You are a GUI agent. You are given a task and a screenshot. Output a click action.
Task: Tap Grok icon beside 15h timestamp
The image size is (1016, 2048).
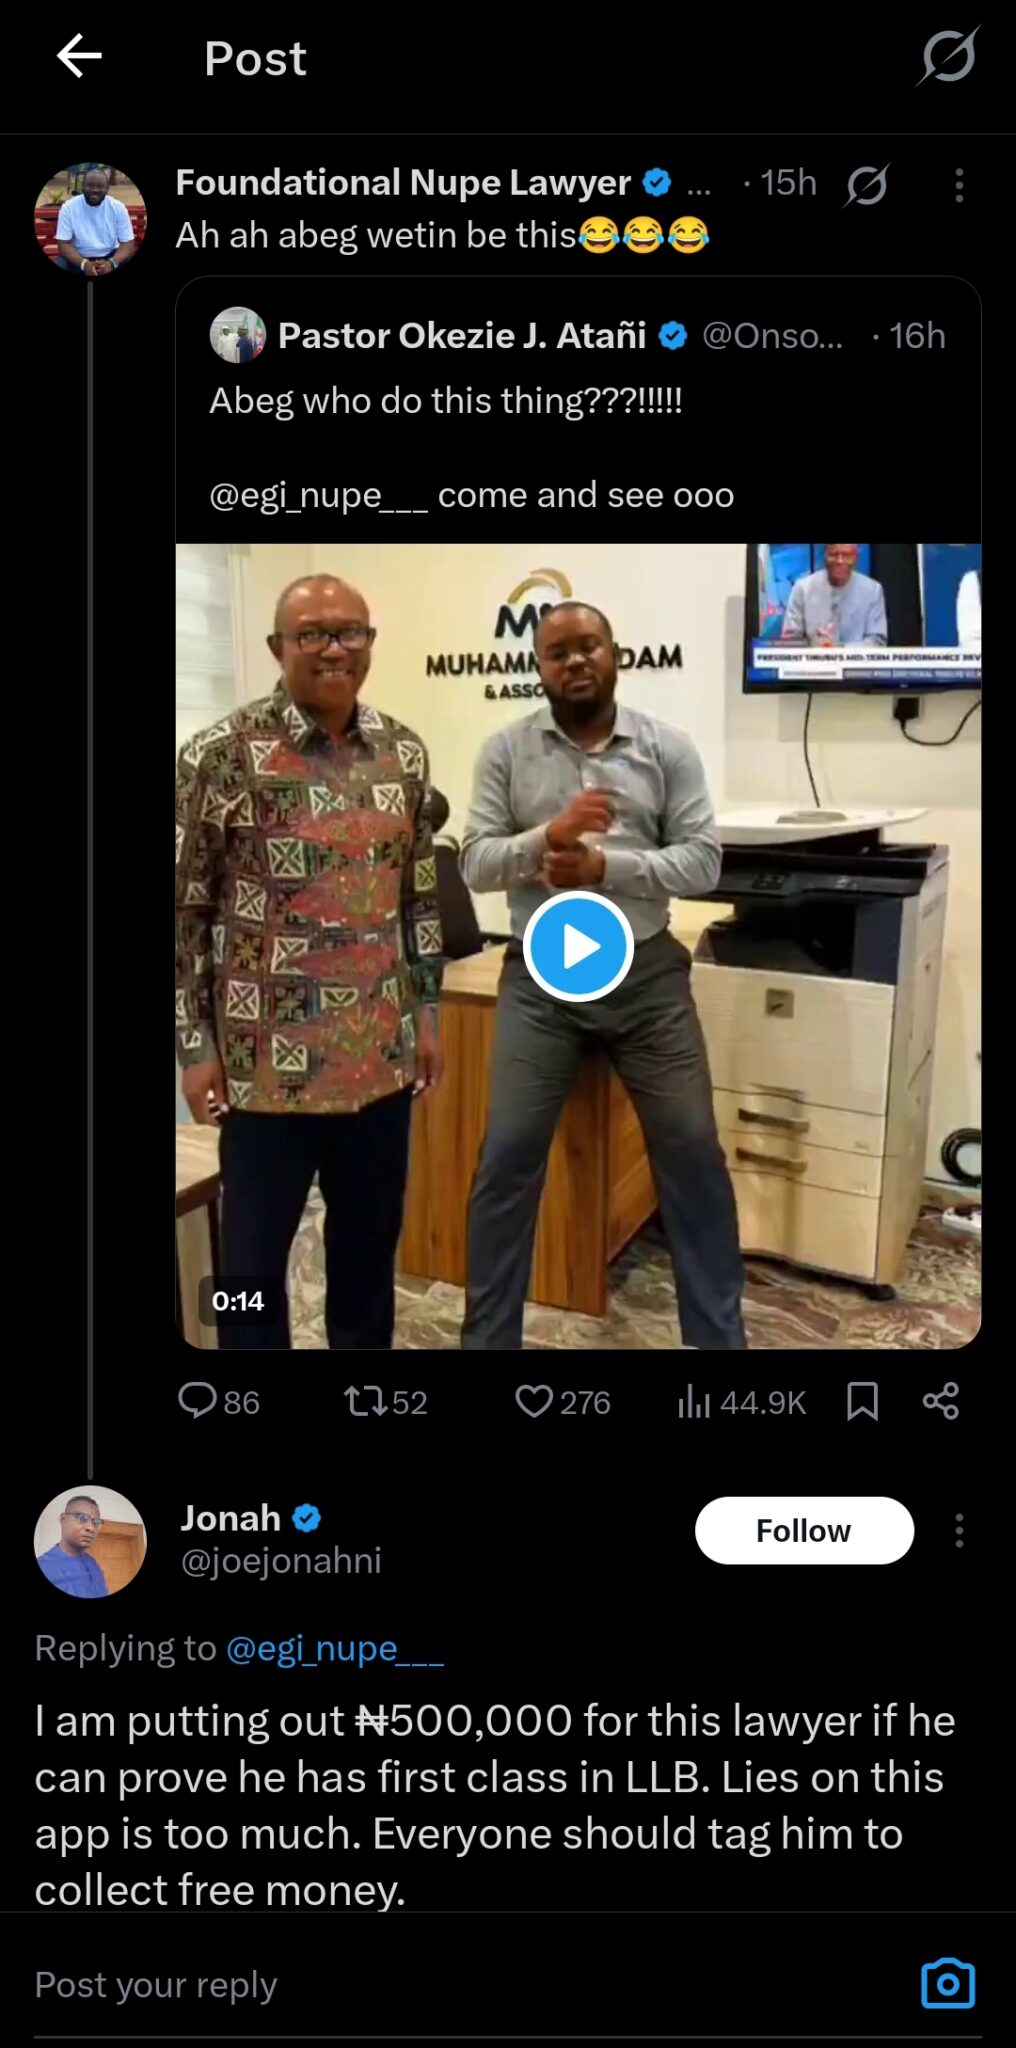(x=866, y=184)
